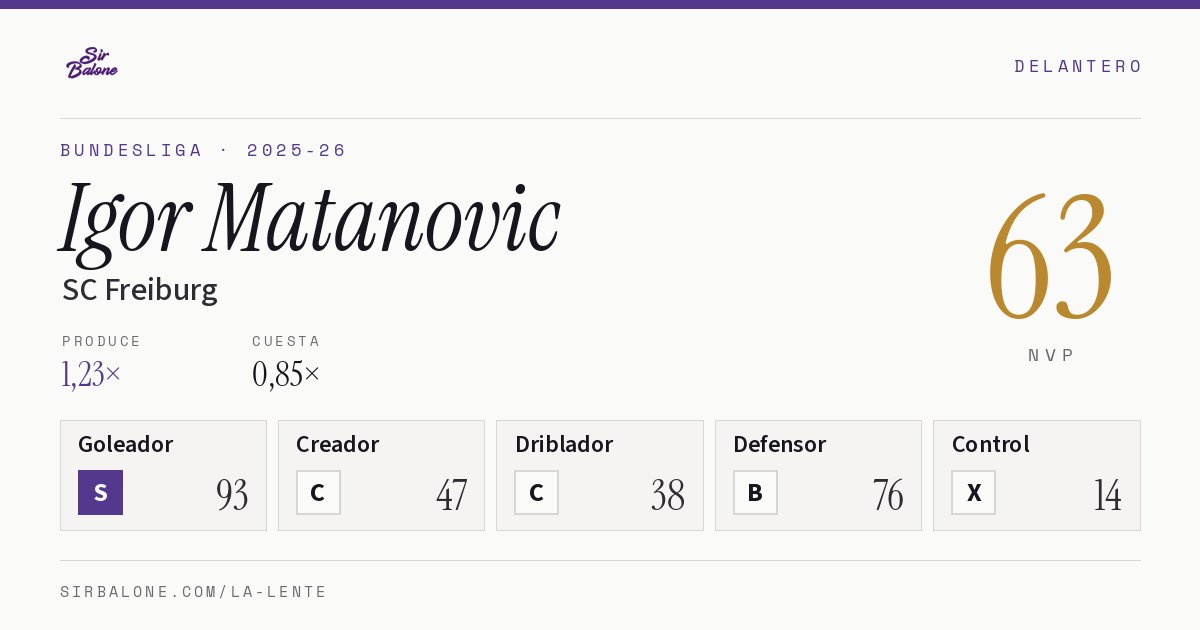Click the Driblador card title
This screenshot has height=630, width=1200.
pos(564,444)
